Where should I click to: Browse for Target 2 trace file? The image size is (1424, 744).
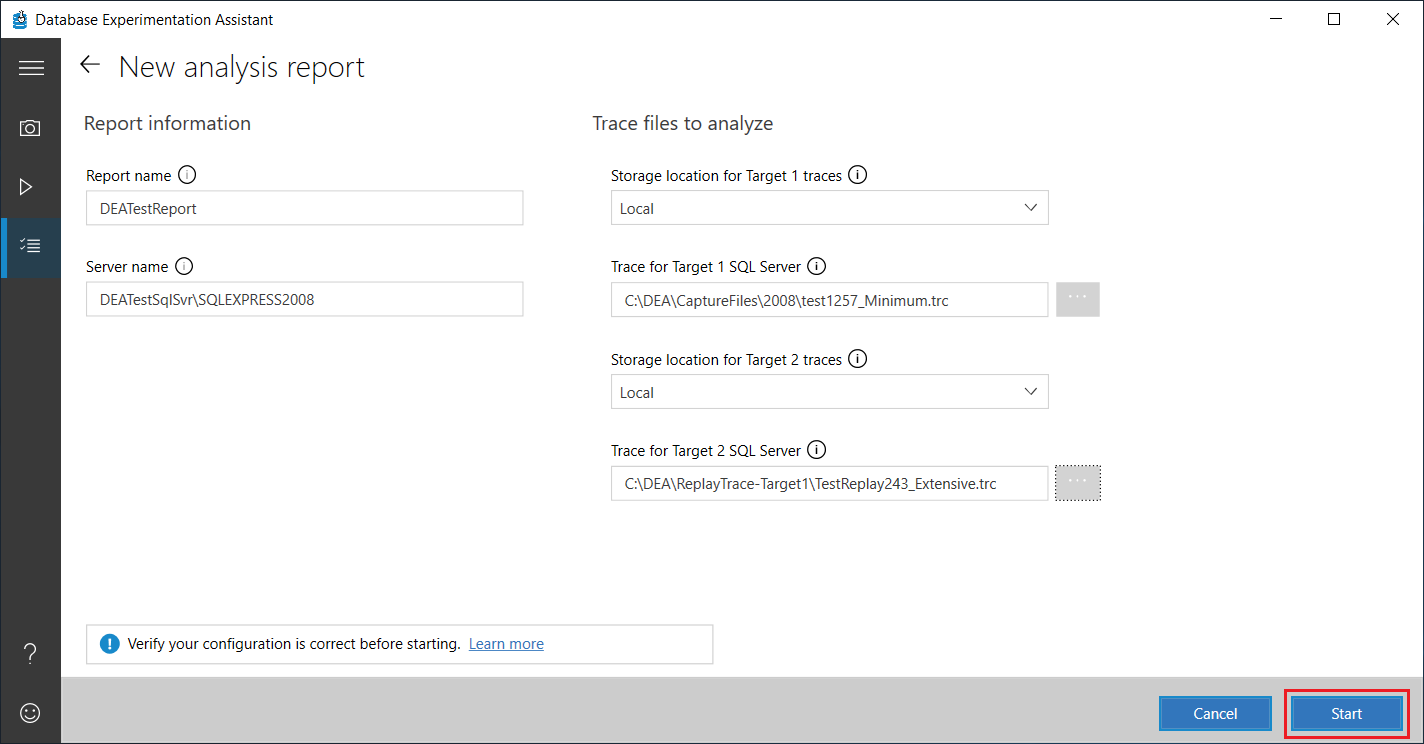[1078, 483]
